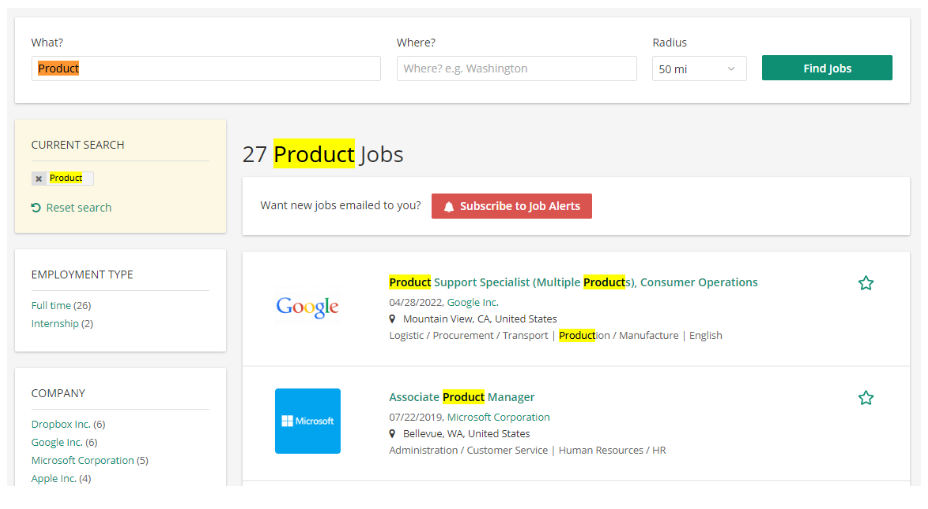Click the '27 Product Jobs' heading

point(323,154)
